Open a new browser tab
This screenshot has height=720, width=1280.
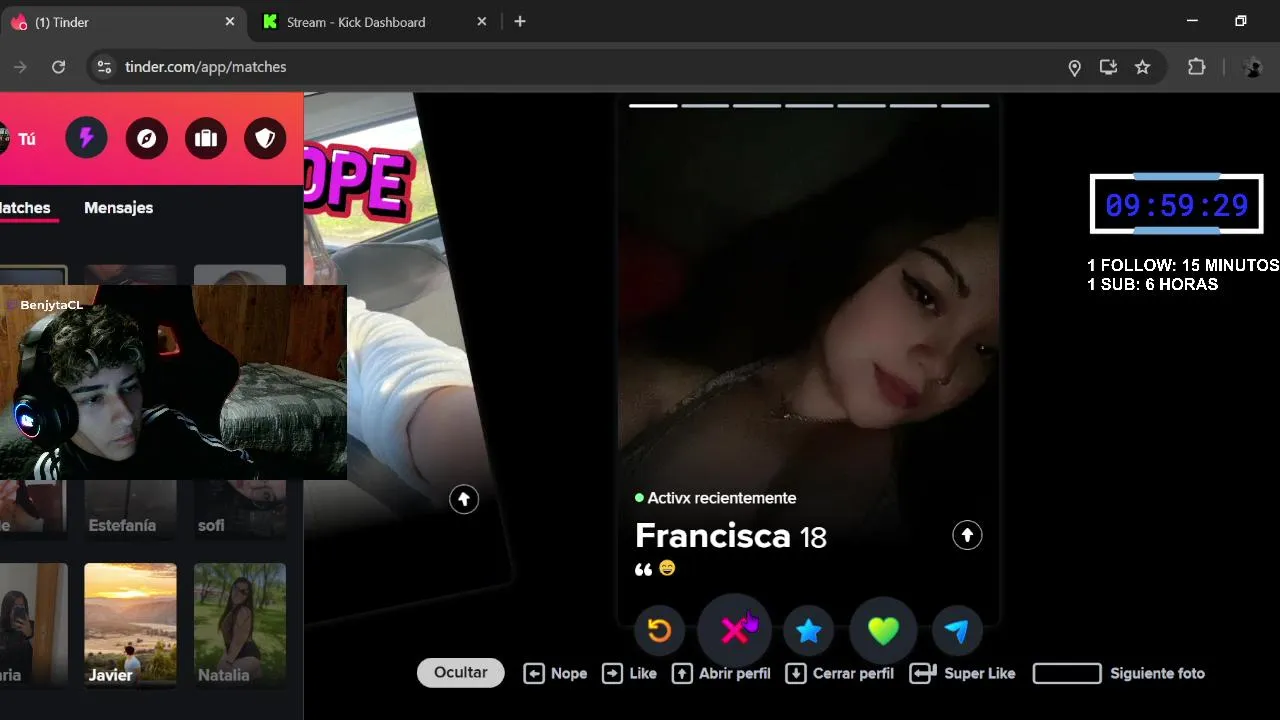click(x=519, y=21)
